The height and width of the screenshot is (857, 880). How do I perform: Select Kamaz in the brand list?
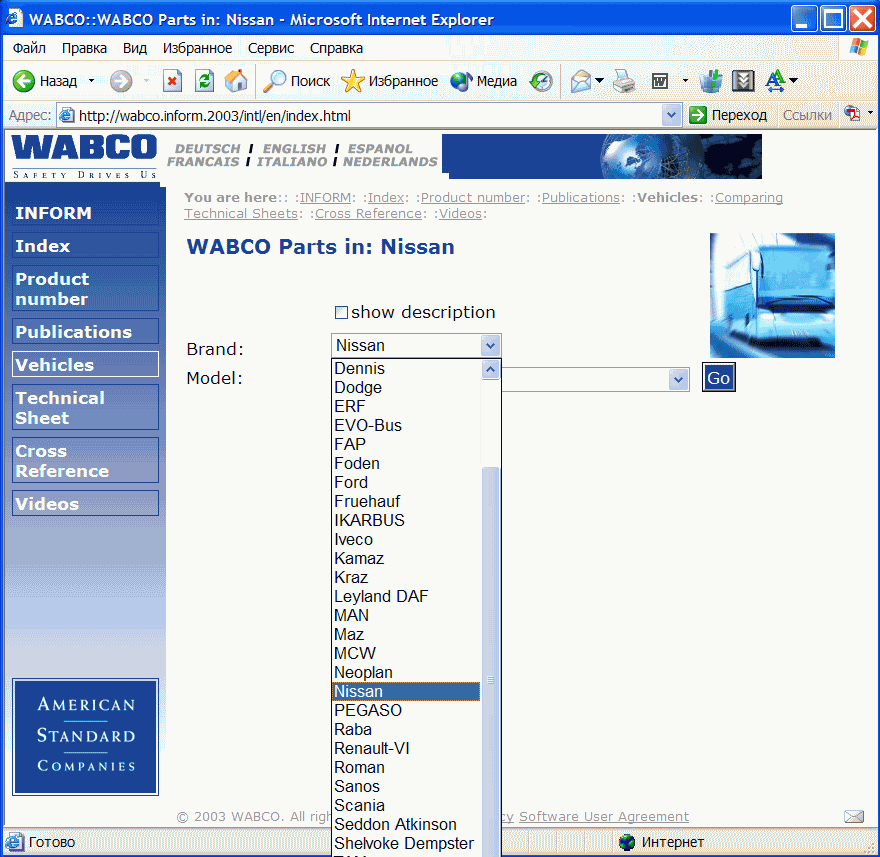tap(406, 558)
